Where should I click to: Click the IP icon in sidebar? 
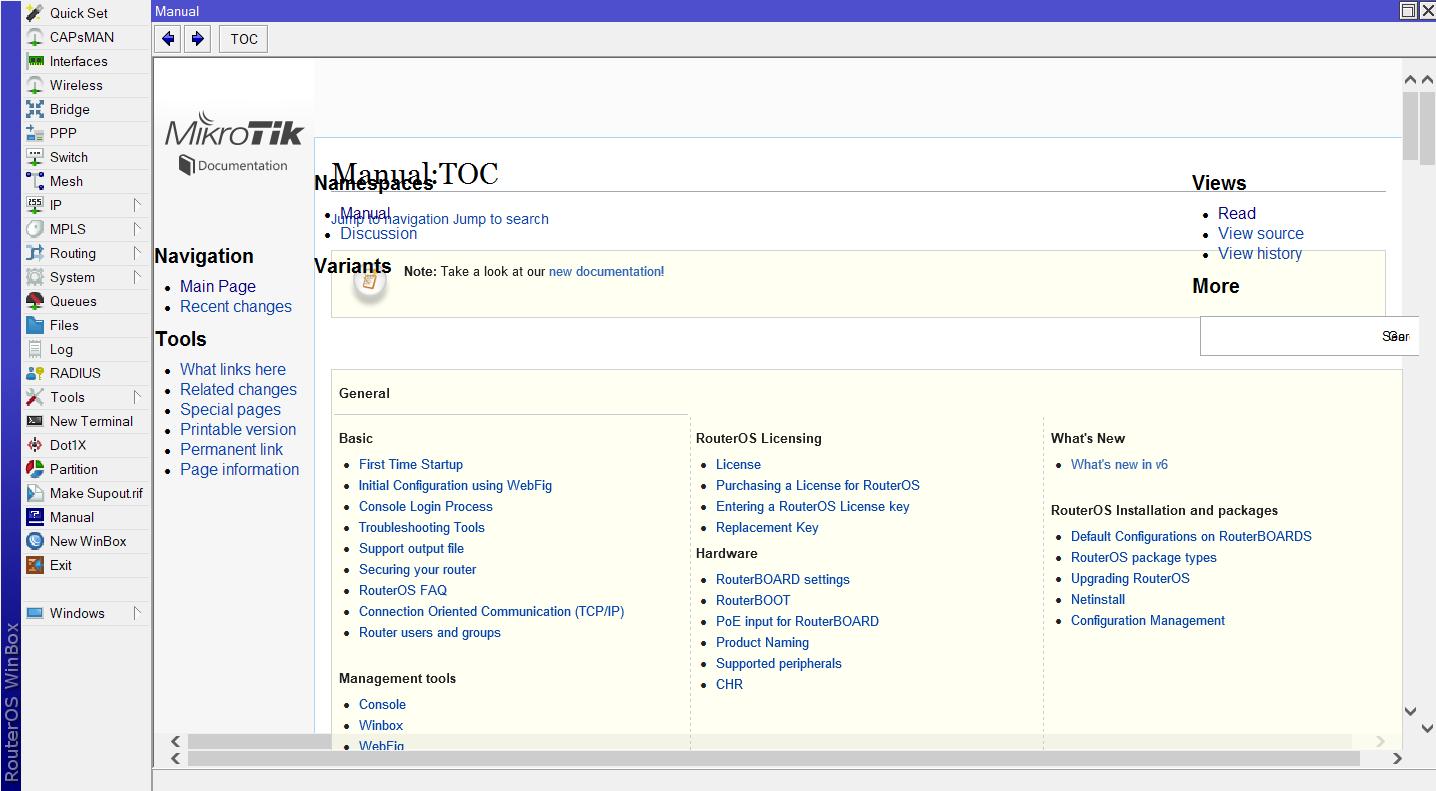tap(35, 205)
